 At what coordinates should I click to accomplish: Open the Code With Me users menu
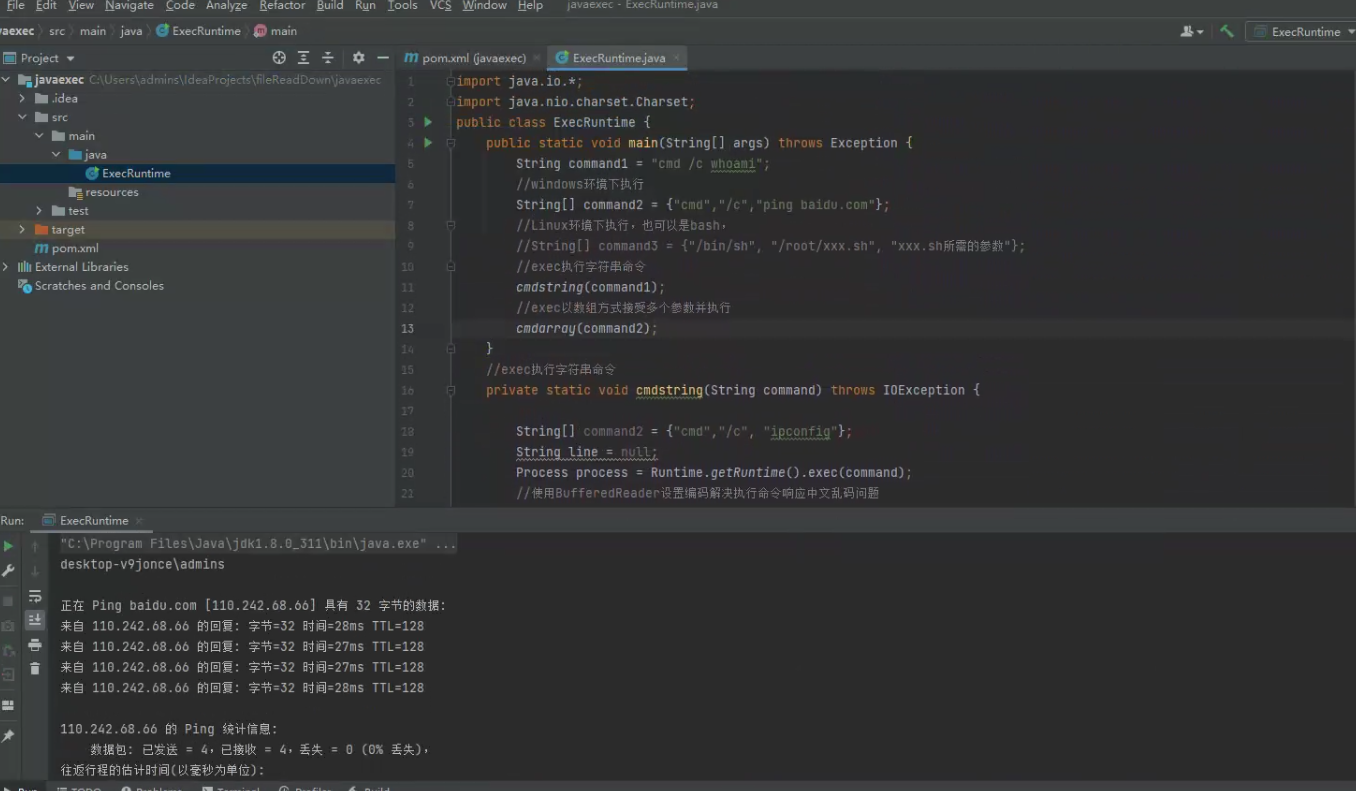click(x=1192, y=31)
